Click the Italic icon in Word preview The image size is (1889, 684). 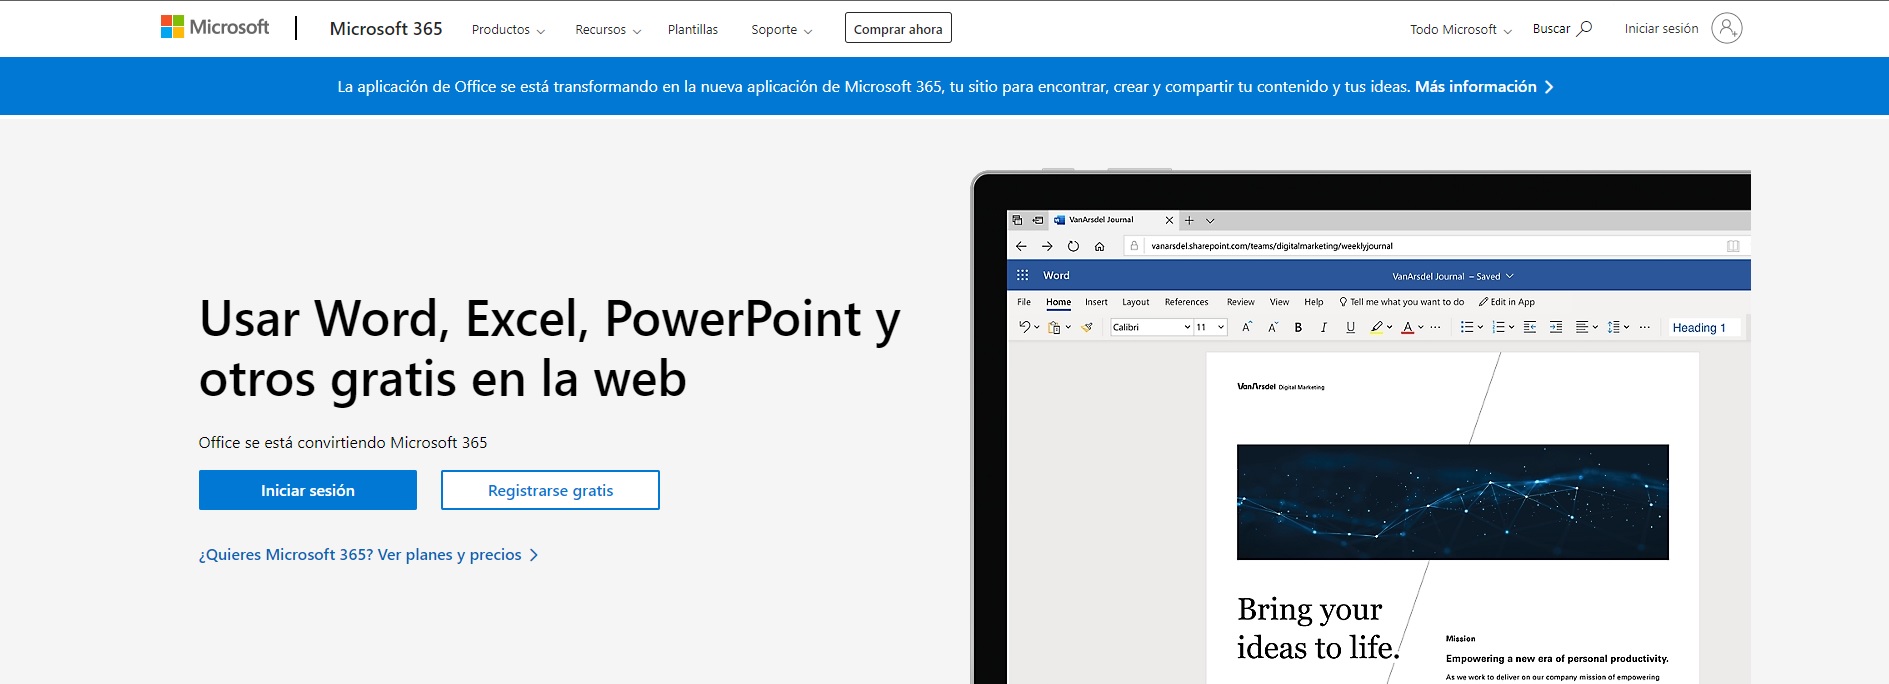pos(1324,327)
